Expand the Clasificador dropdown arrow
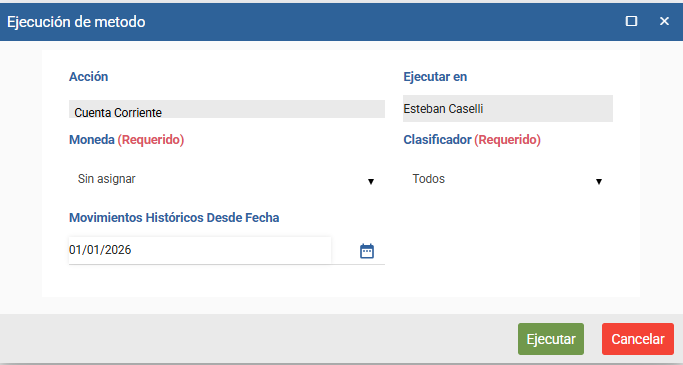The height and width of the screenshot is (365, 683). (x=599, y=181)
